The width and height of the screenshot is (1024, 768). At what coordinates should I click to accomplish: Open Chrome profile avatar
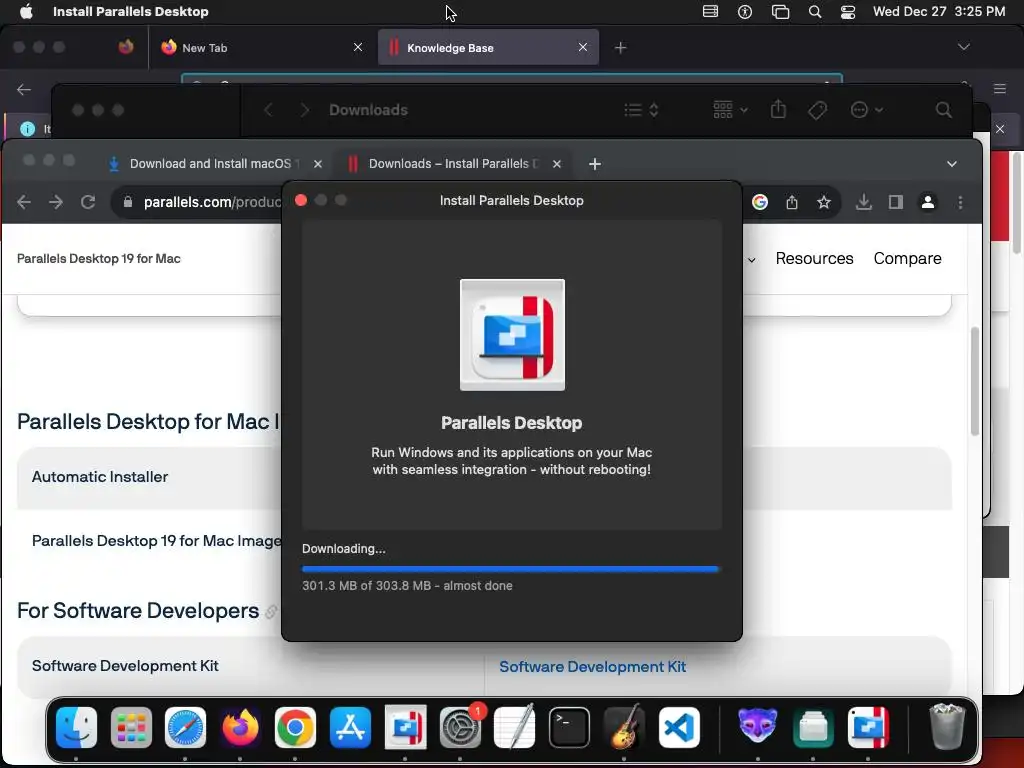point(928,202)
